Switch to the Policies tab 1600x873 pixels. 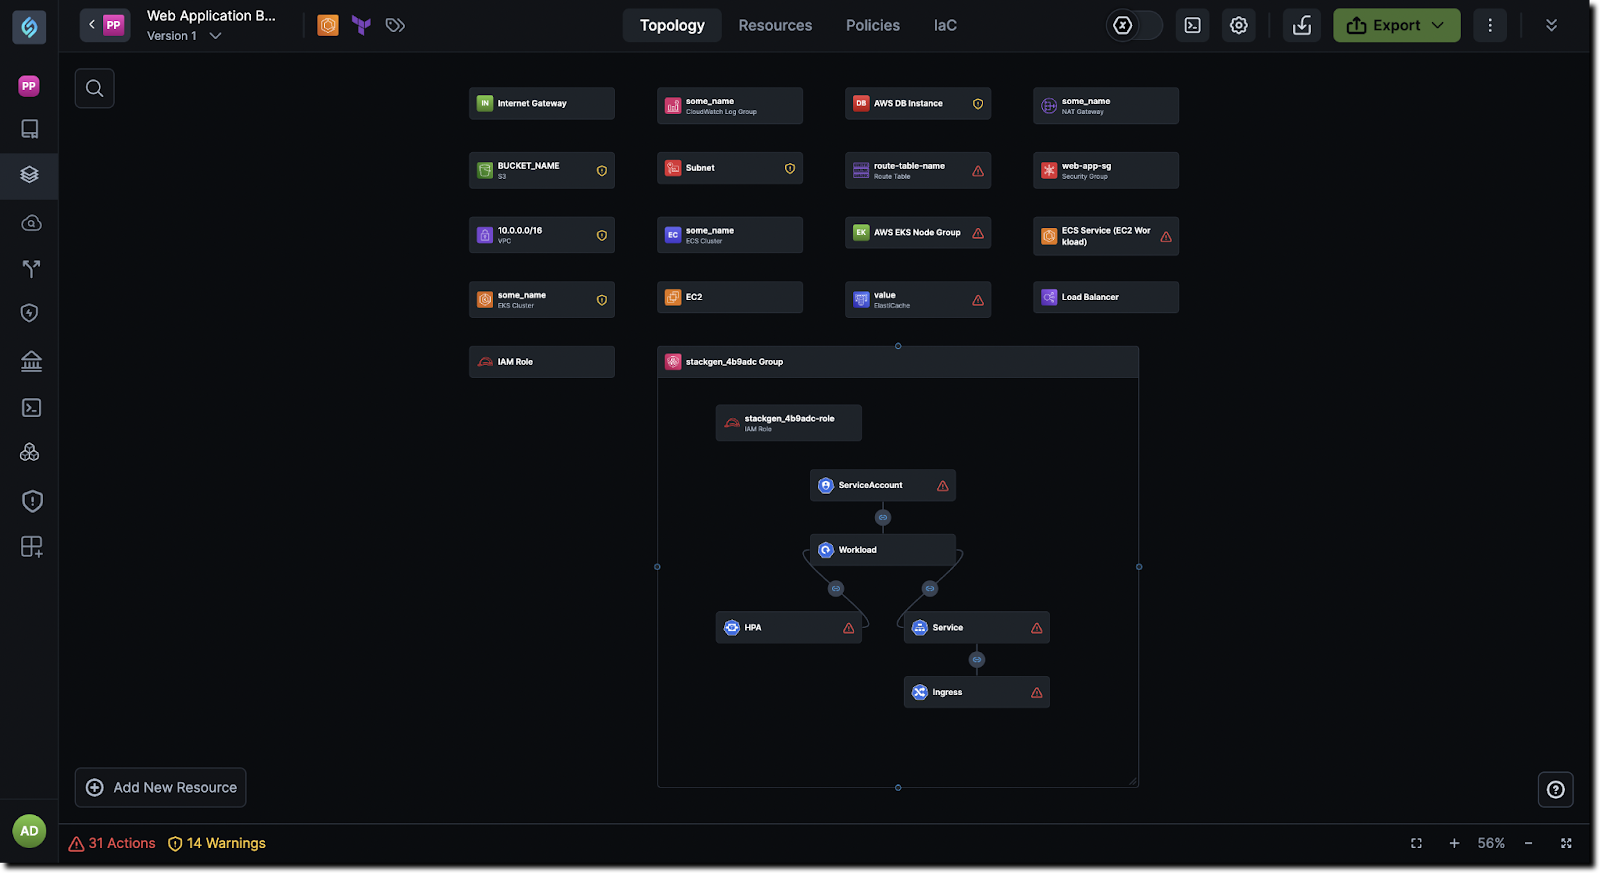coord(872,26)
